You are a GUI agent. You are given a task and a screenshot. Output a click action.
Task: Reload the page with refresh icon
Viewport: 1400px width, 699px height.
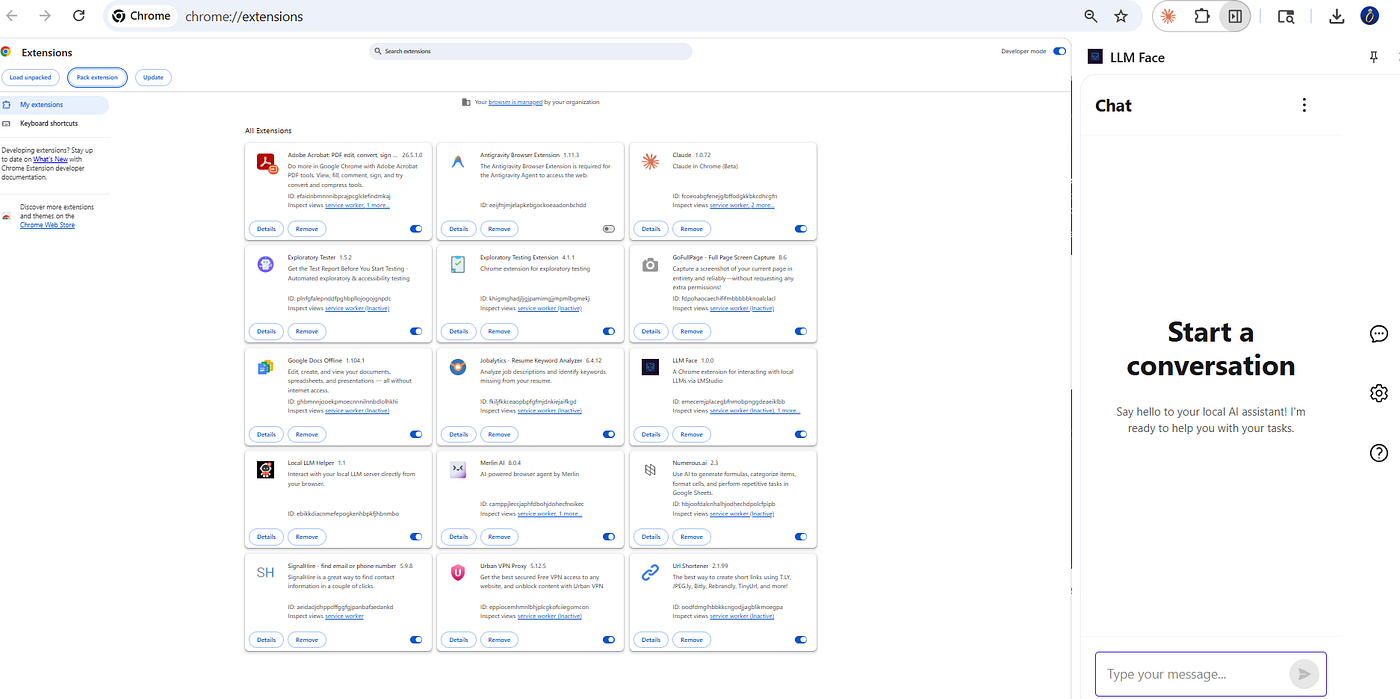79,16
